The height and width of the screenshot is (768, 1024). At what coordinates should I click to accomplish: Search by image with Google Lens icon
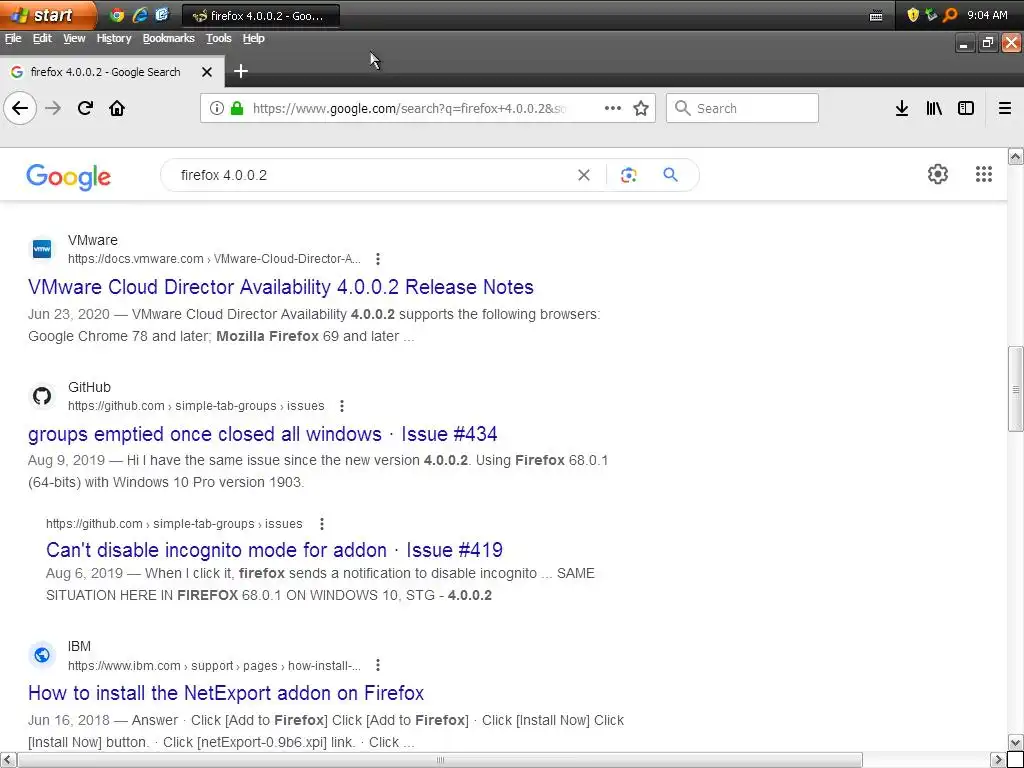(x=628, y=175)
